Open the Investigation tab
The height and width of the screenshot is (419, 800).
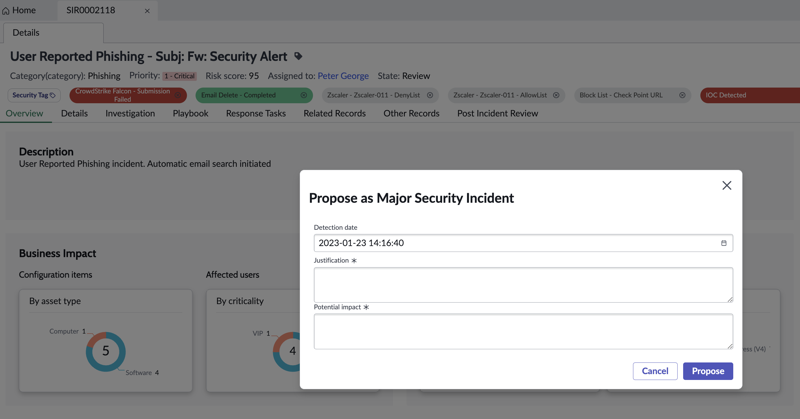click(x=130, y=113)
